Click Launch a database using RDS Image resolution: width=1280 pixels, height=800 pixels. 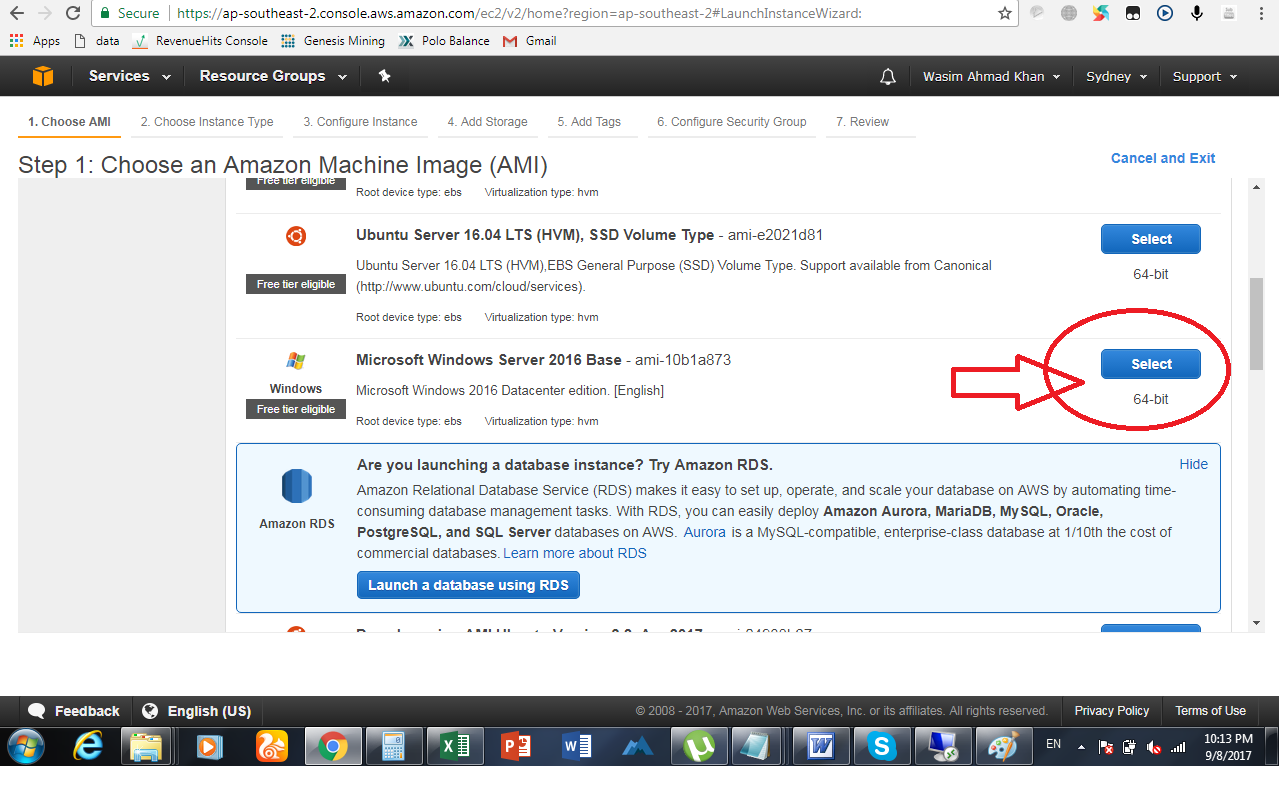[468, 585]
